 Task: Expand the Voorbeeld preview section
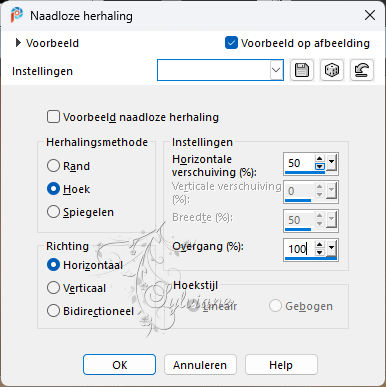click(18, 43)
